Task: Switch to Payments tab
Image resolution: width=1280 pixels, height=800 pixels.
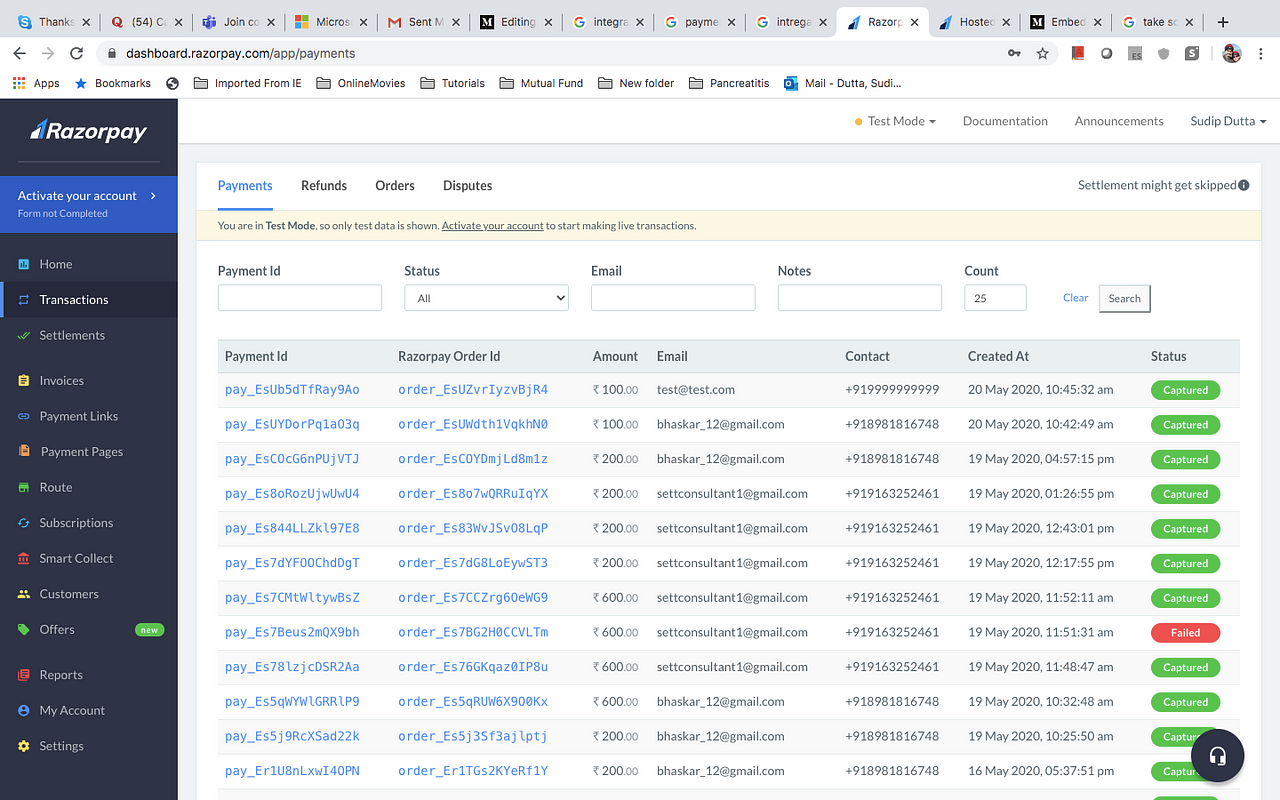Action: point(245,186)
